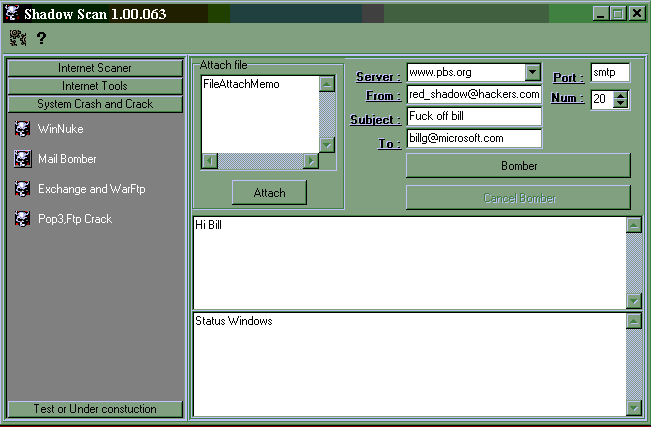The width and height of the screenshot is (651, 427).
Task: Select the WinNuke icon in the sidebar
Action: click(x=23, y=129)
